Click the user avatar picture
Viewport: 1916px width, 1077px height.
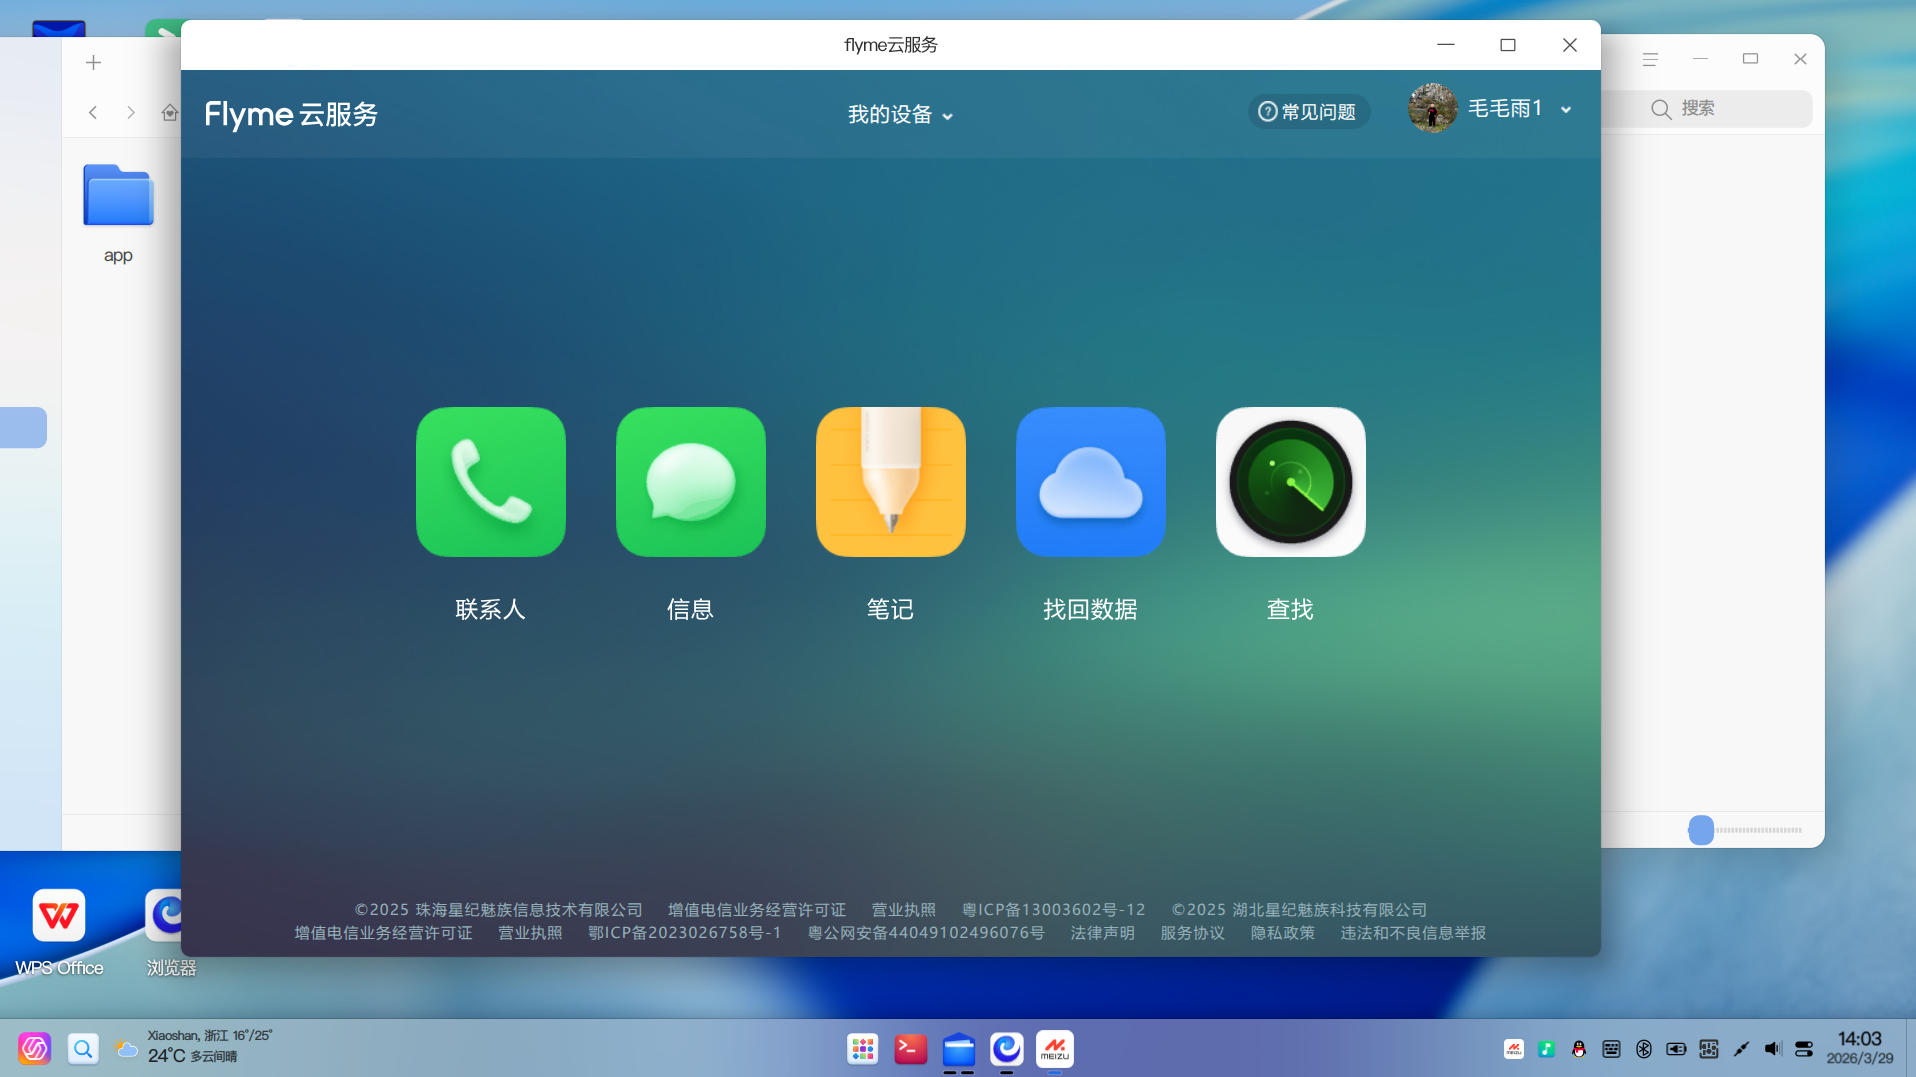pyautogui.click(x=1432, y=108)
